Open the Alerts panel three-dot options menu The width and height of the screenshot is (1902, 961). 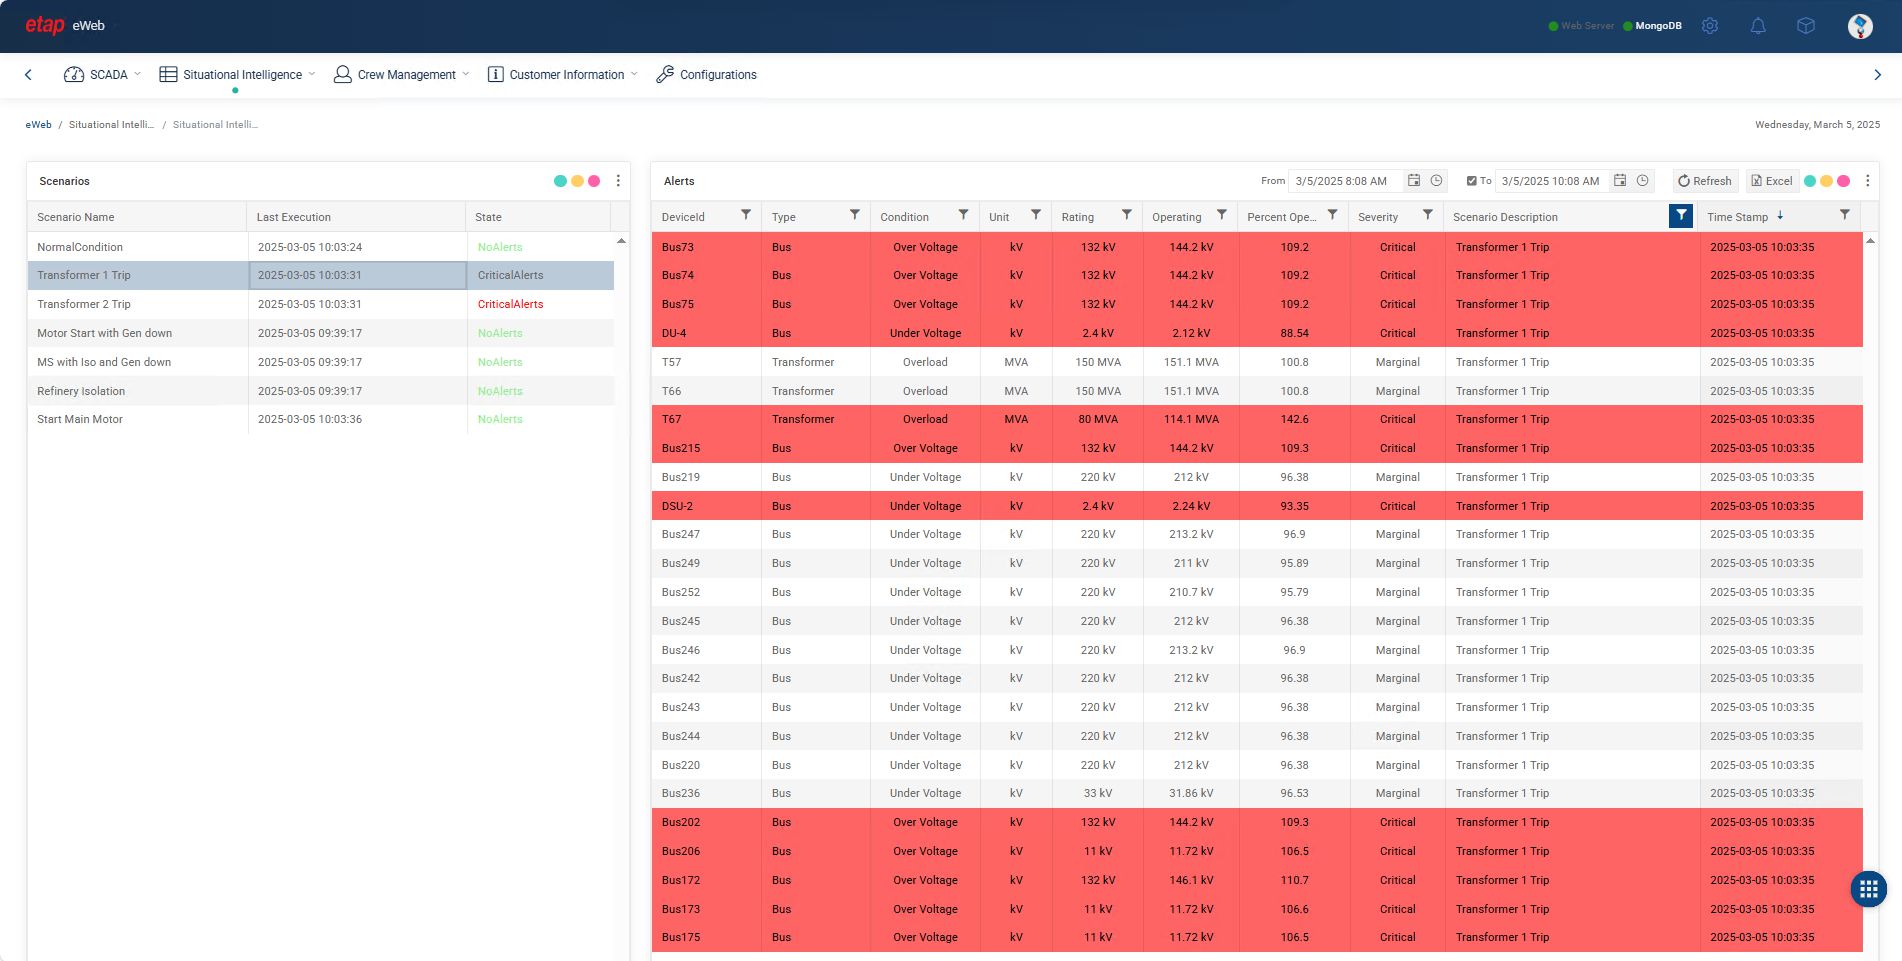click(1867, 181)
